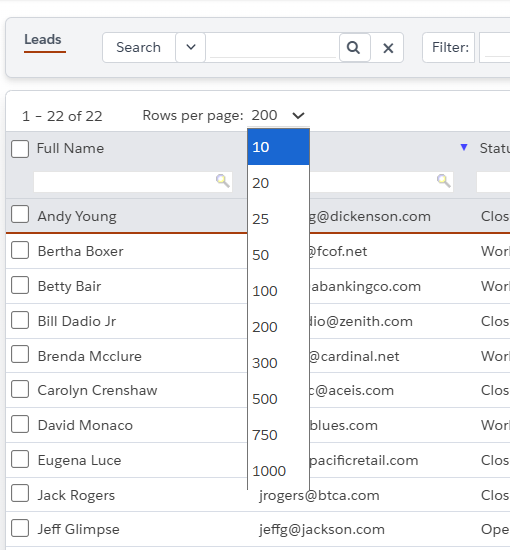This screenshot has height=550, width=510.
Task: Check the box for David Monaco
Action: [x=20, y=424]
